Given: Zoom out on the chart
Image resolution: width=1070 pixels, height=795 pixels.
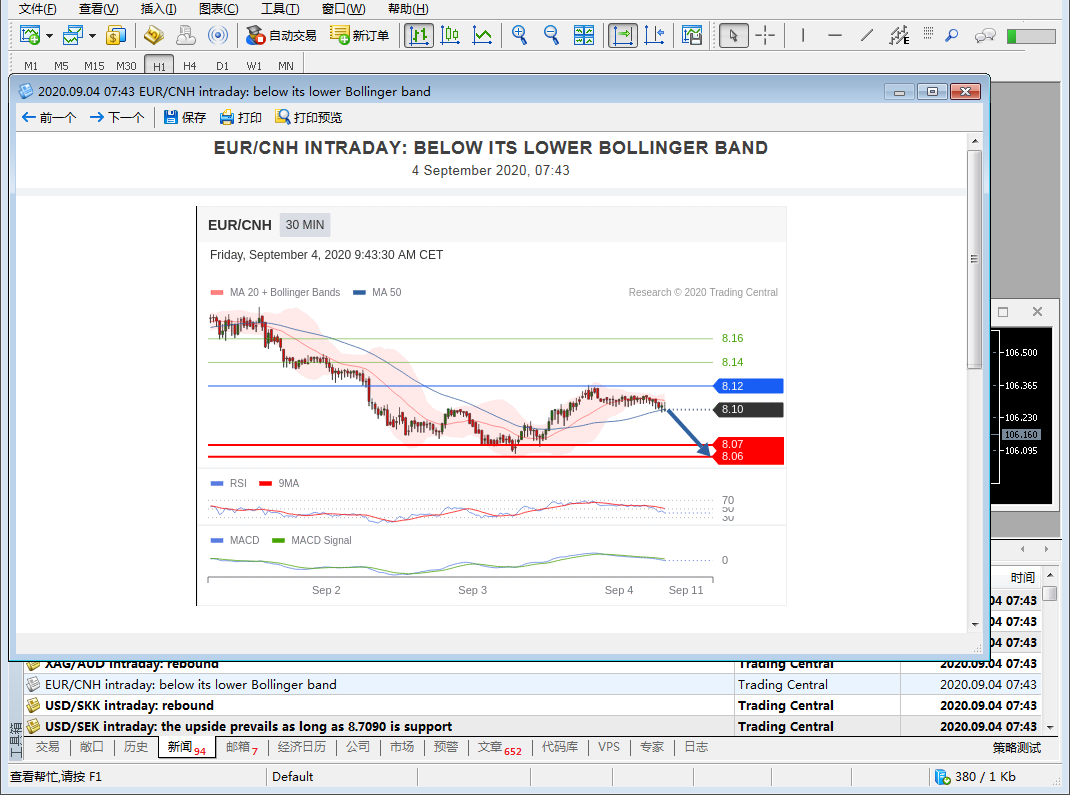Looking at the screenshot, I should click(x=551, y=35).
